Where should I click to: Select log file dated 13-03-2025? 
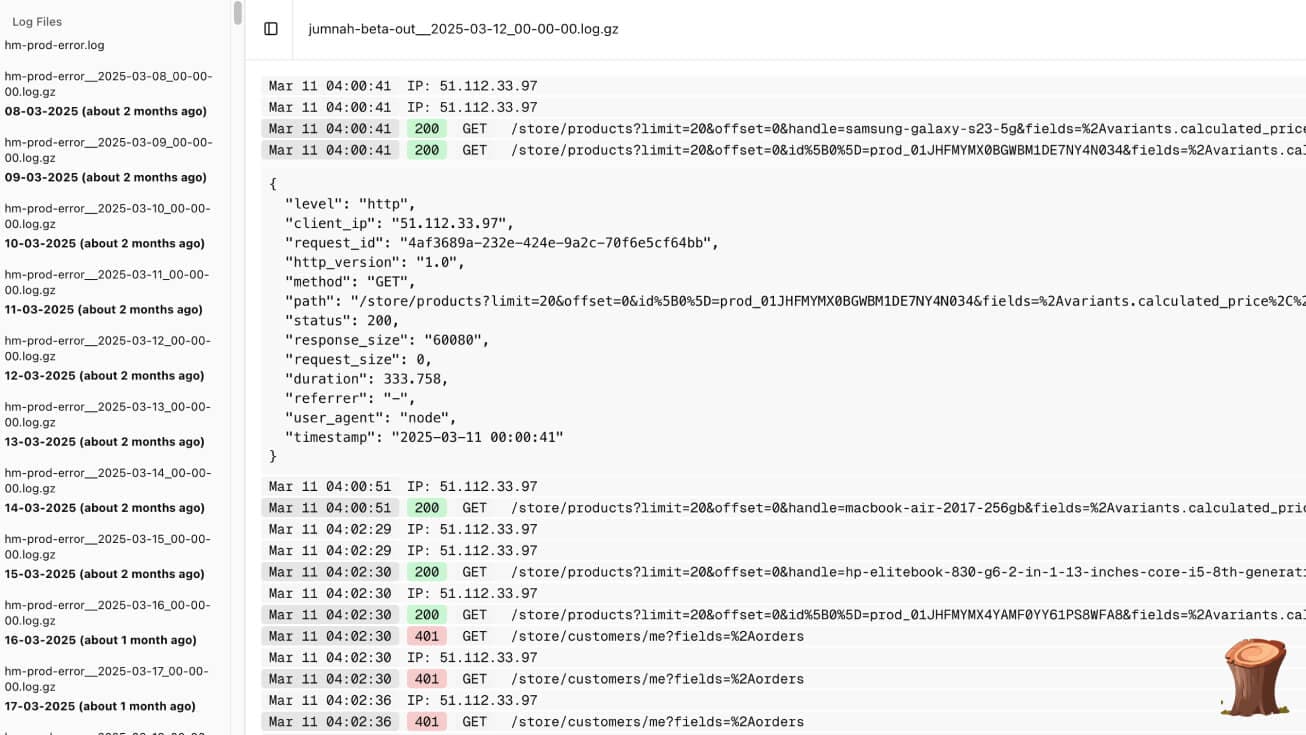(x=107, y=423)
